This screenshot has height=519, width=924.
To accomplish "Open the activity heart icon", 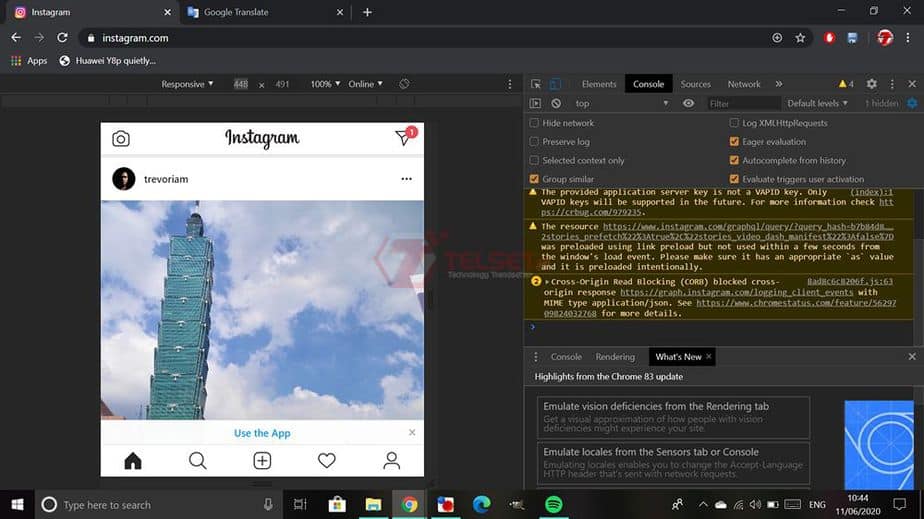I will click(326, 461).
